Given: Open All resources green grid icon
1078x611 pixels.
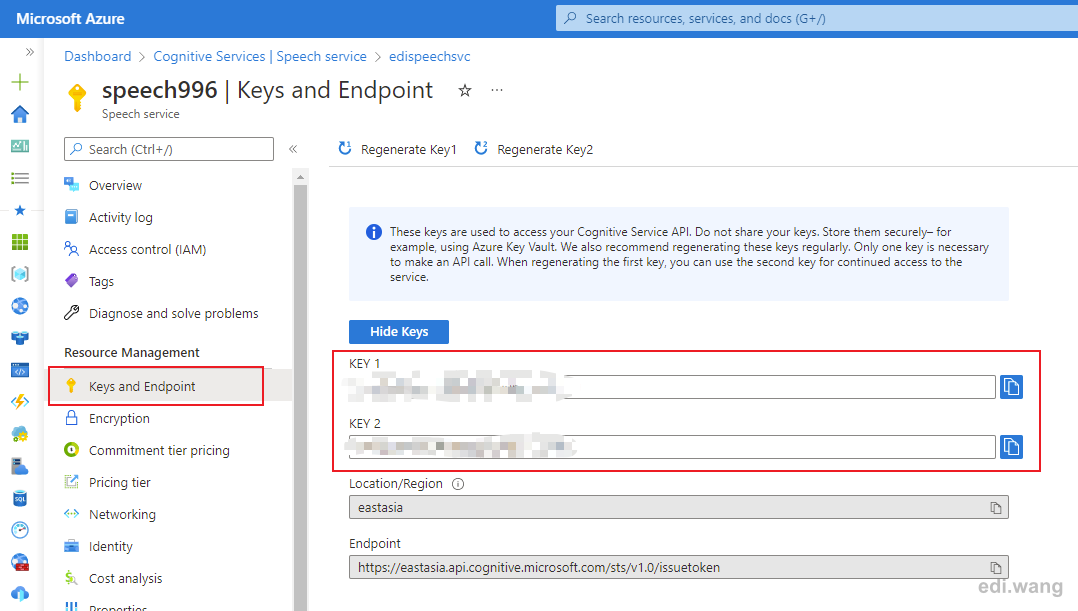Looking at the screenshot, I should [20, 242].
